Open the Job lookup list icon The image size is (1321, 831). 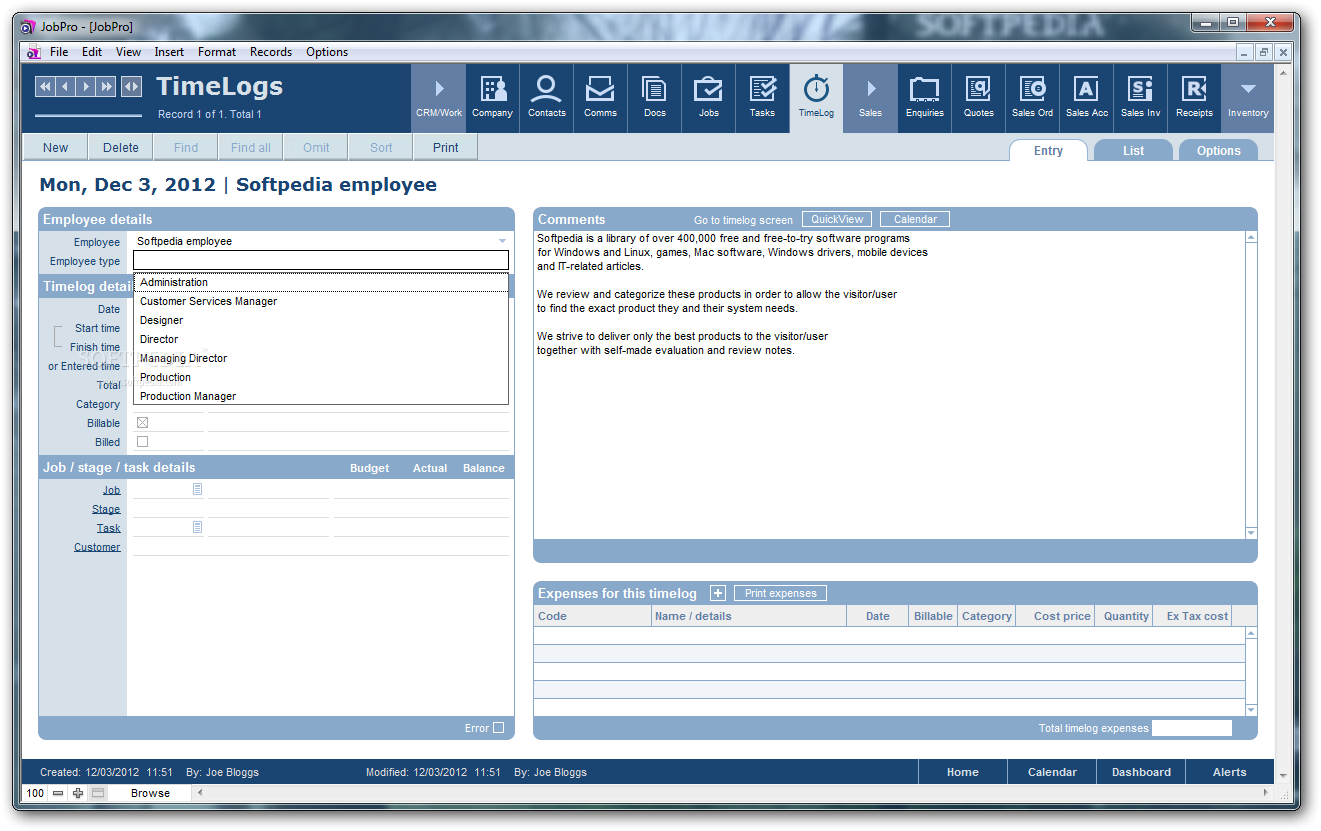point(198,489)
